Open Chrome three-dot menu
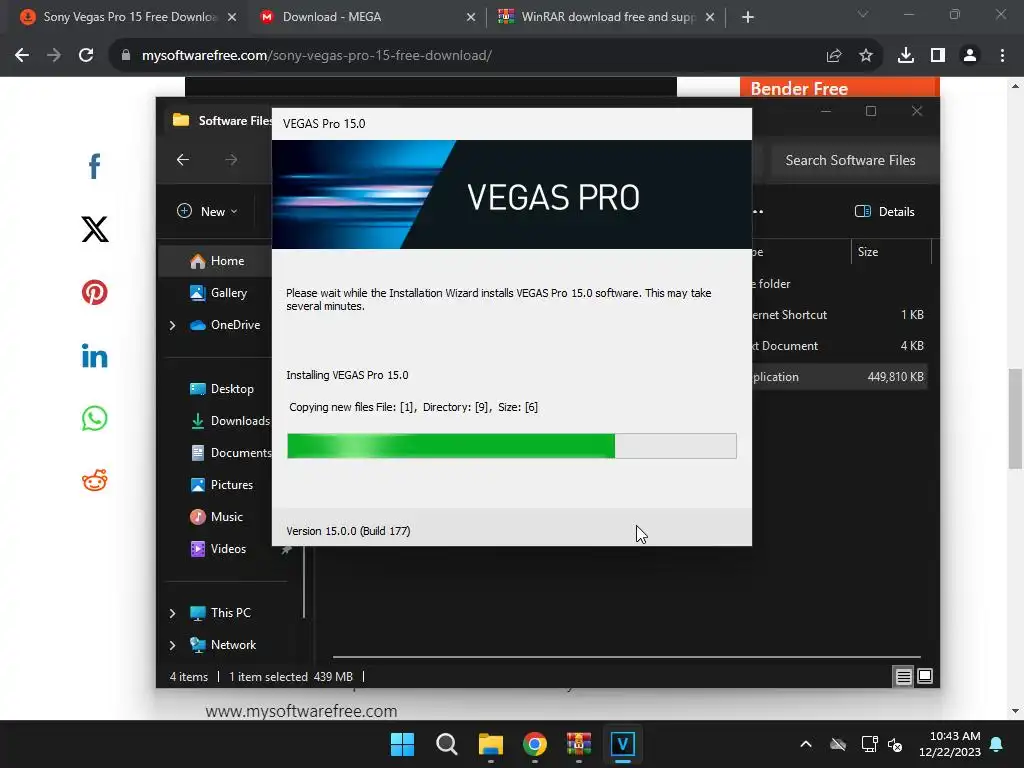 [1002, 56]
